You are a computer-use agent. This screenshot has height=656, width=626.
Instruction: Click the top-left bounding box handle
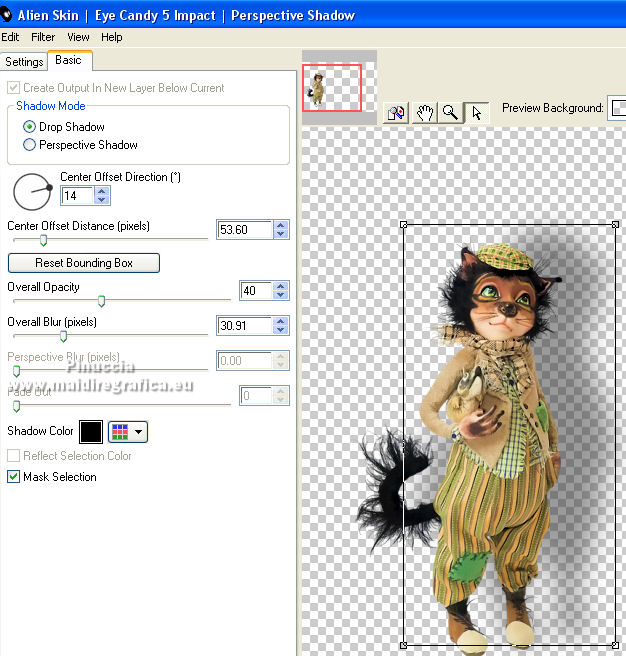(403, 225)
